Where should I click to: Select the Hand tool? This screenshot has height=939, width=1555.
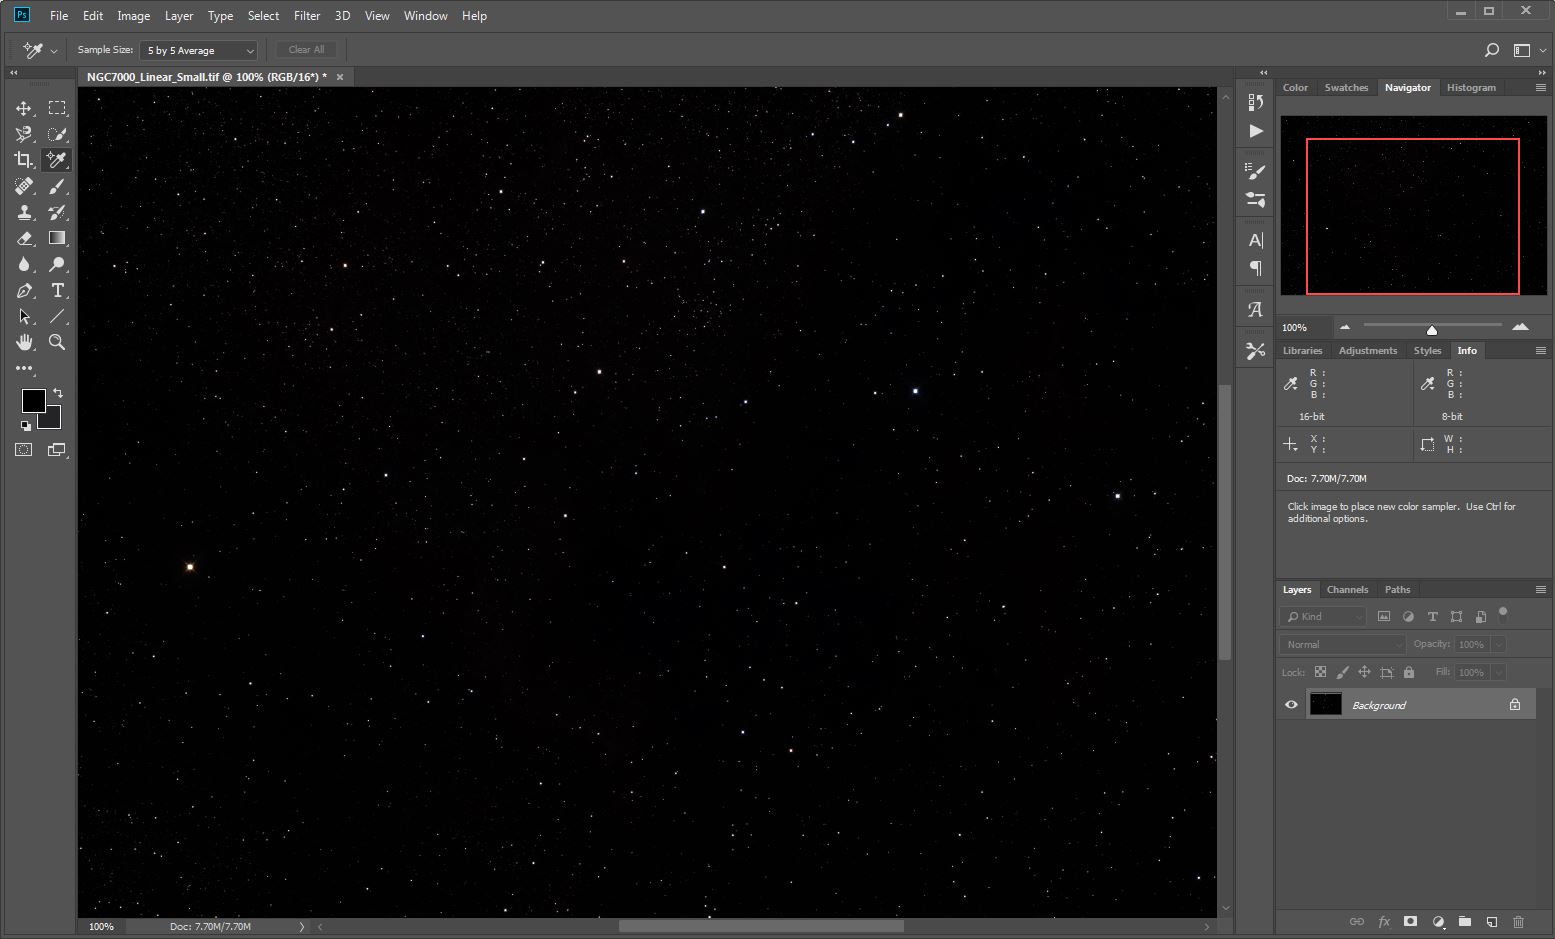(24, 342)
